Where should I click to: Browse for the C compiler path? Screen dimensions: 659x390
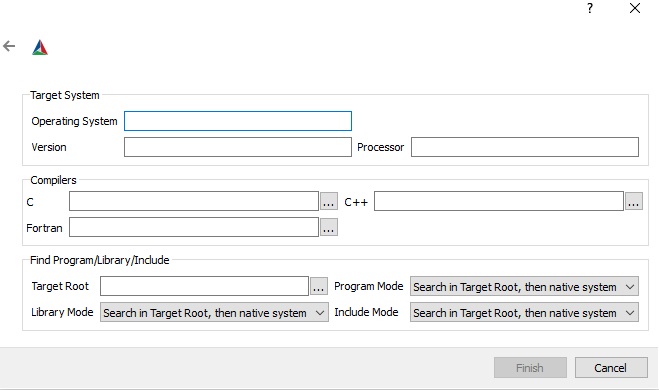coord(329,202)
